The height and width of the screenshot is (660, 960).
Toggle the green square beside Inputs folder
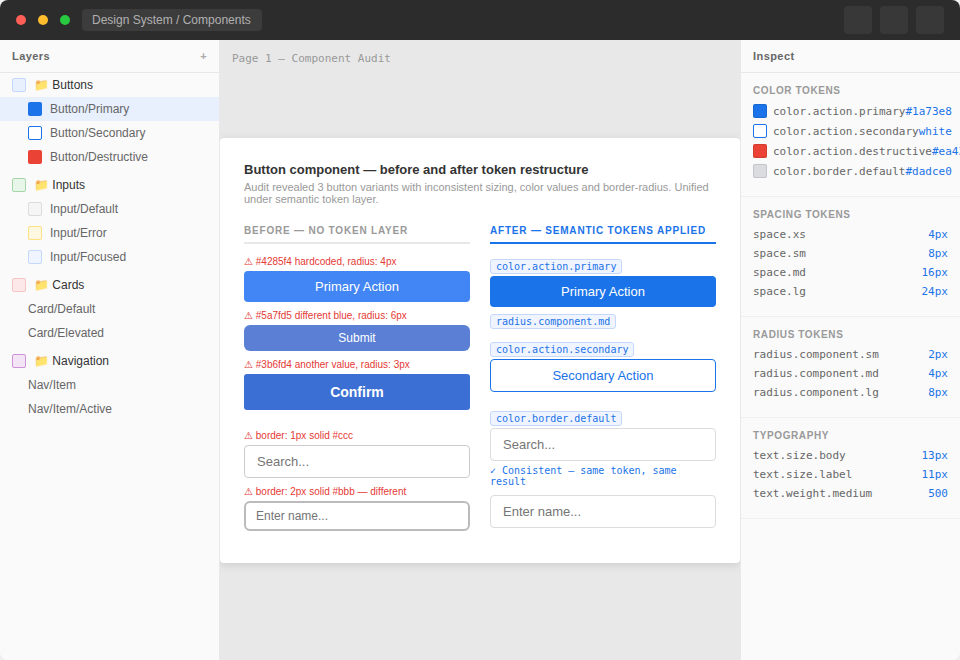19,185
